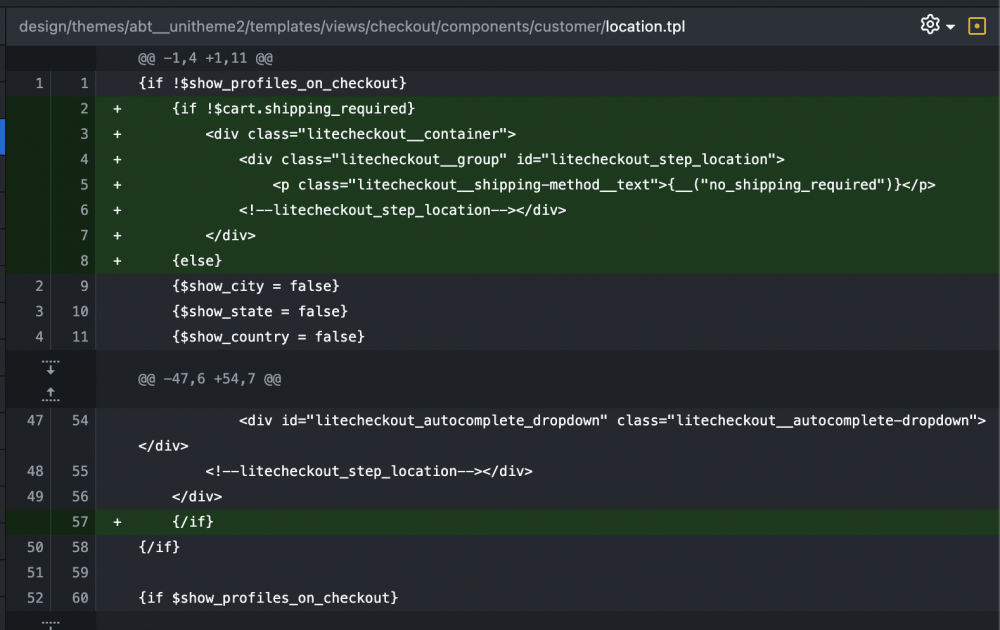Click old line number 47 in gutter
The image size is (1000, 630).
click(x=35, y=420)
